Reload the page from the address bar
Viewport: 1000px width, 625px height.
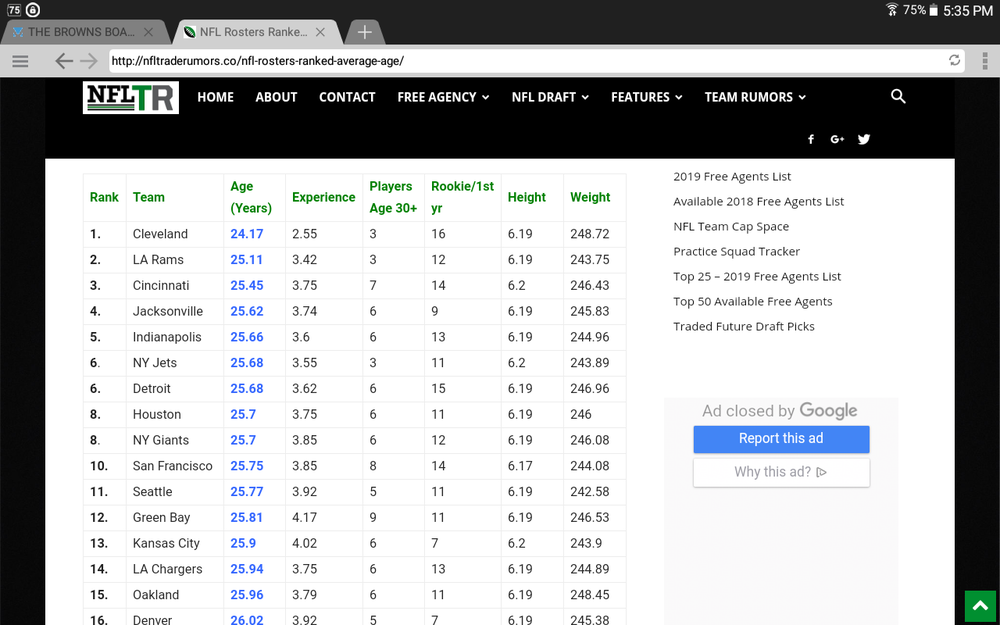coord(954,61)
